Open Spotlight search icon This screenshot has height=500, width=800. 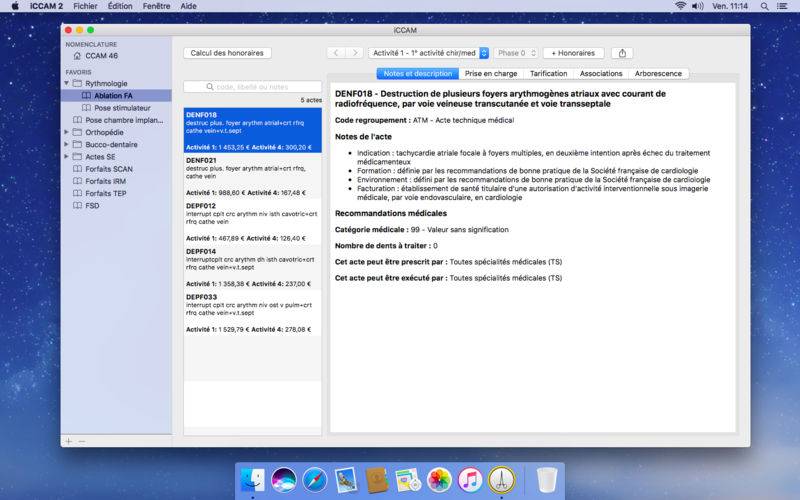[x=764, y=6]
